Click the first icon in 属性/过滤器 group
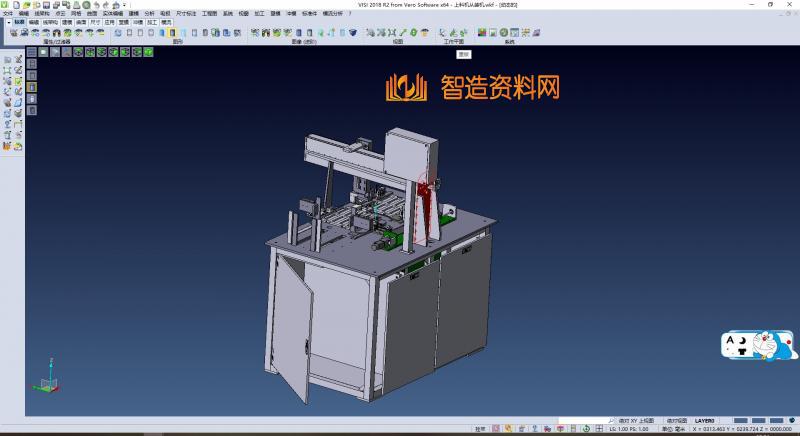Screen dimensions: 800x436 tap(13, 33)
